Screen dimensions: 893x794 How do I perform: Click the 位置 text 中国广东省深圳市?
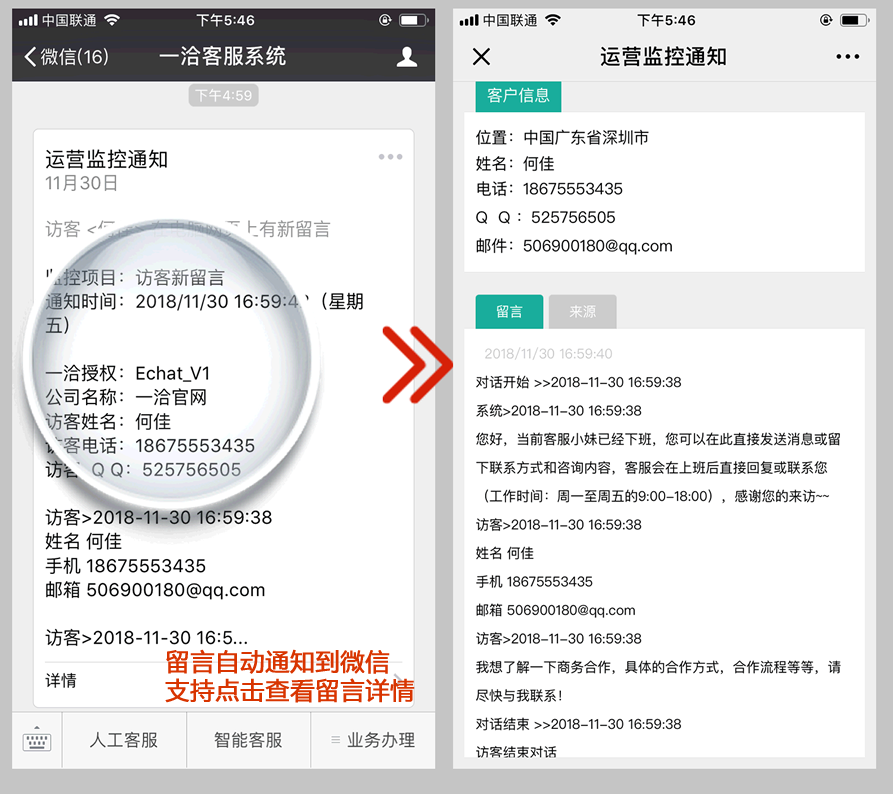point(586,138)
